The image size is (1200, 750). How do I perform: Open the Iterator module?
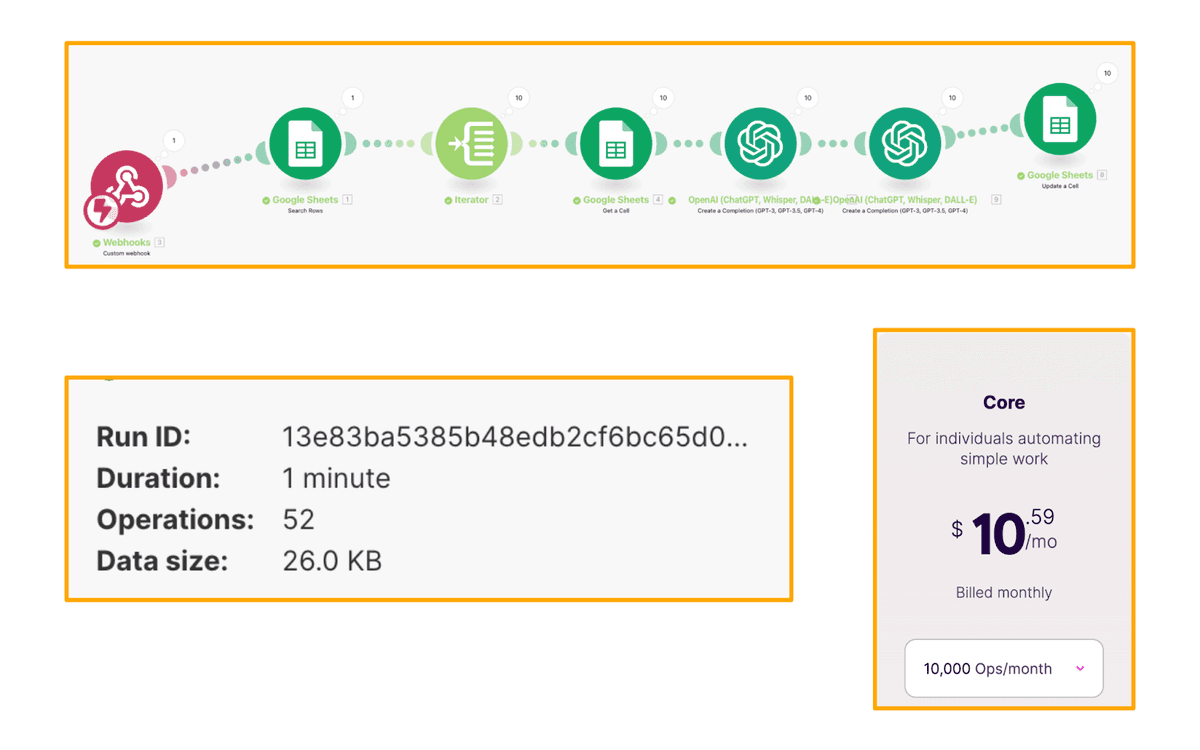pyautogui.click(x=471, y=144)
